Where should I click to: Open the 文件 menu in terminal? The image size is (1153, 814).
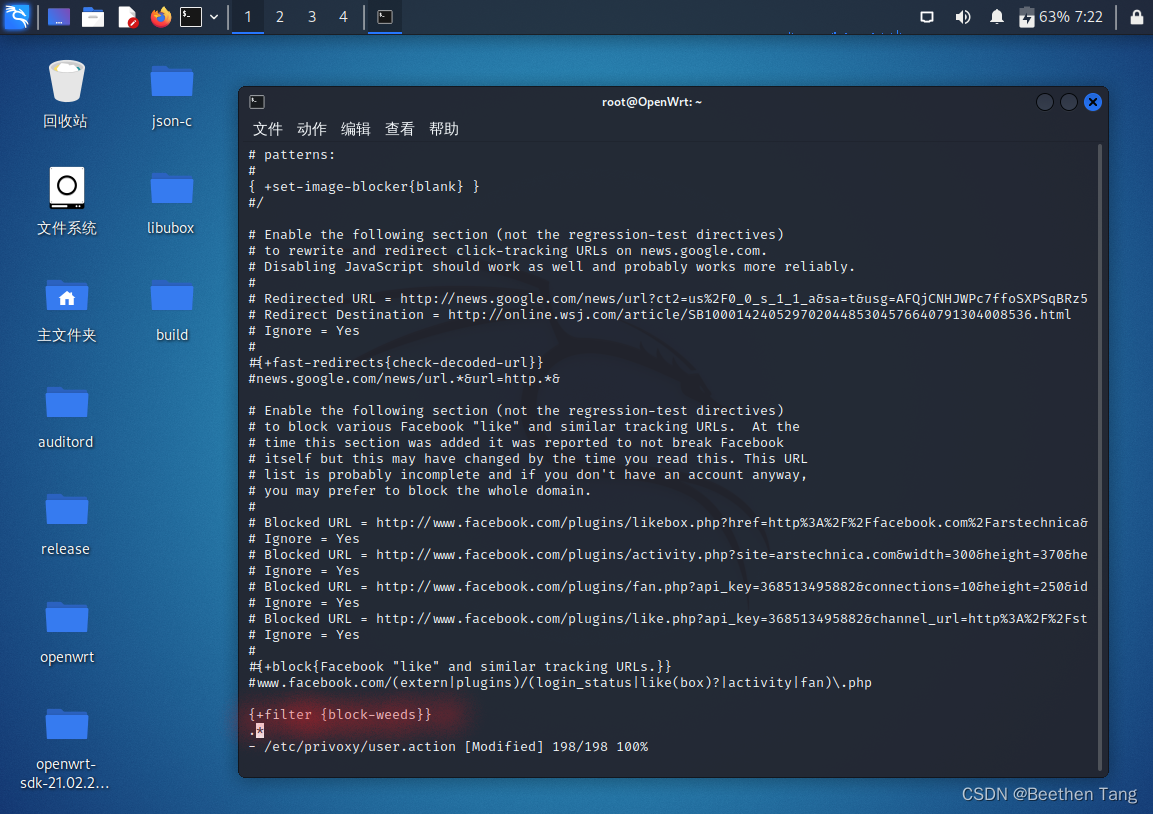tap(268, 129)
